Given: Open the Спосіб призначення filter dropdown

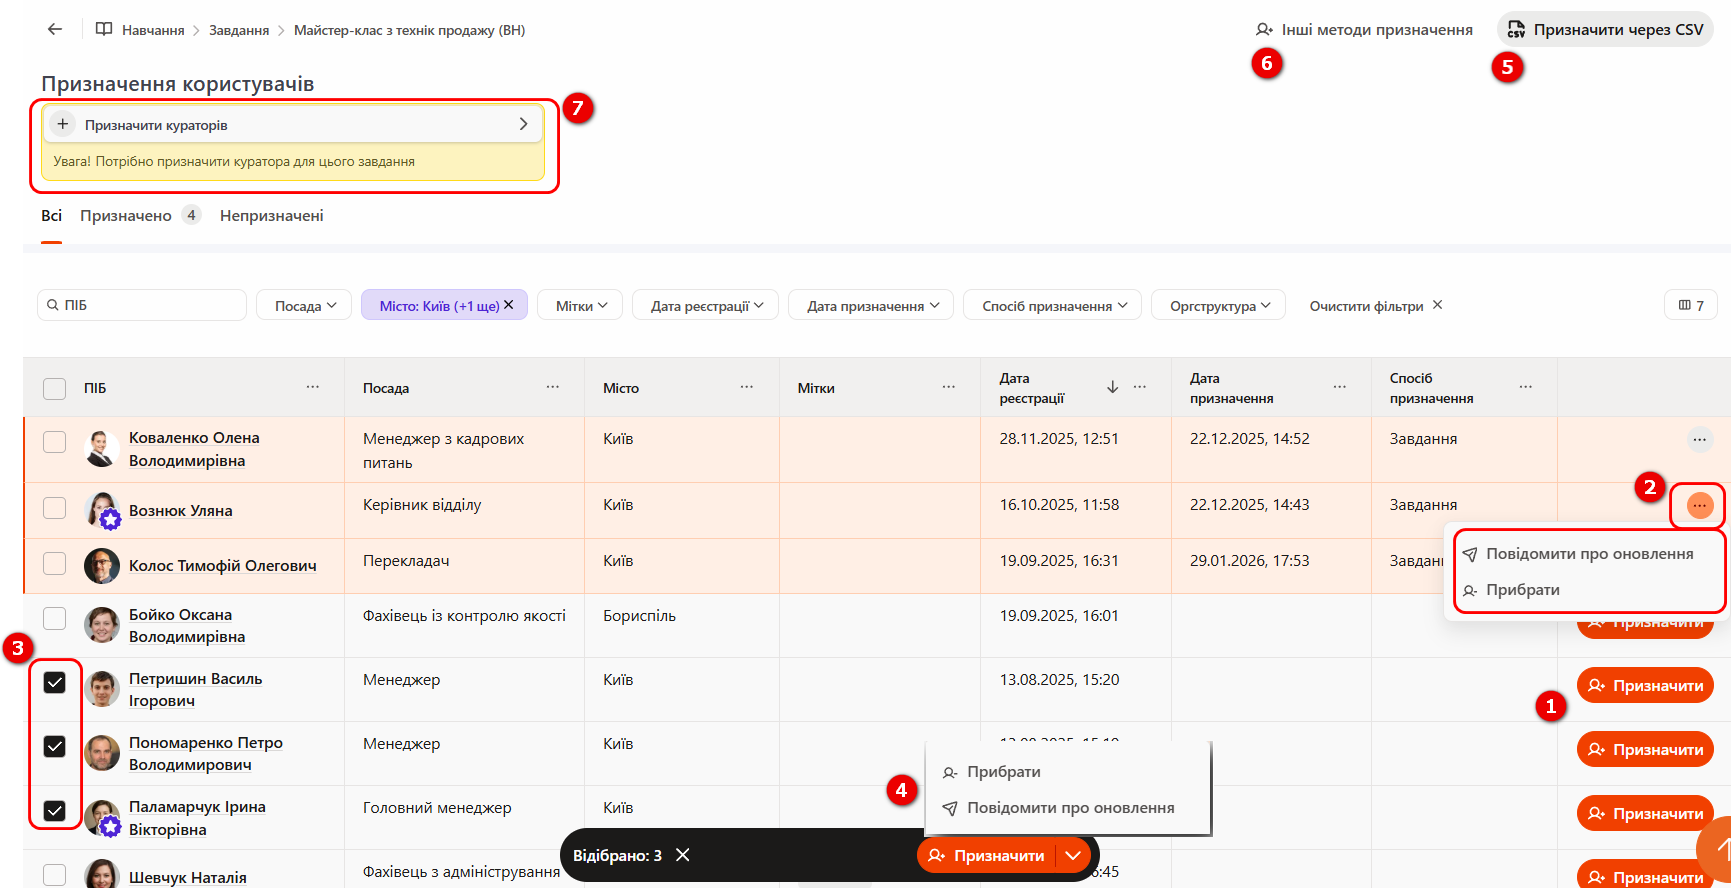Looking at the screenshot, I should [x=1054, y=306].
